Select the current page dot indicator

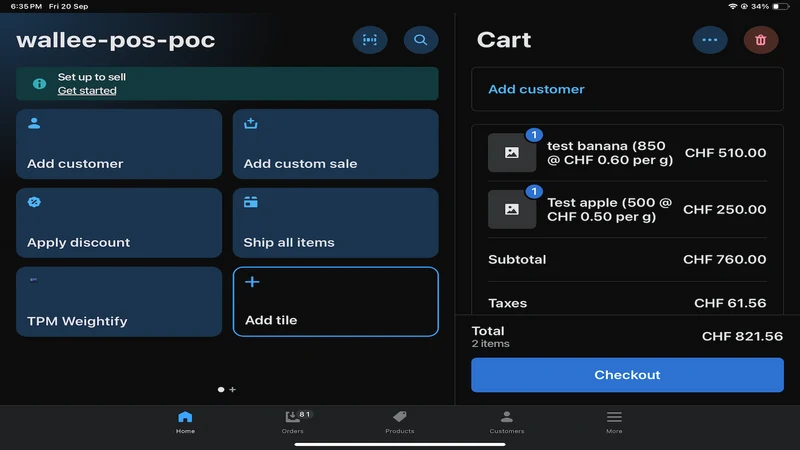221,389
